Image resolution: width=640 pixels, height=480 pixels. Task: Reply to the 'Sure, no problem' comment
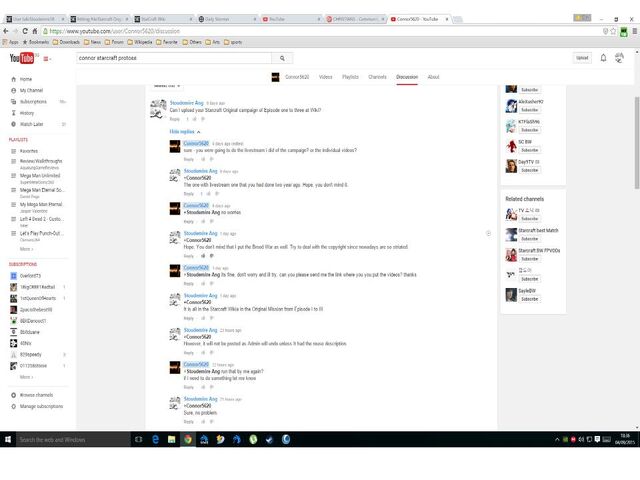pos(189,422)
